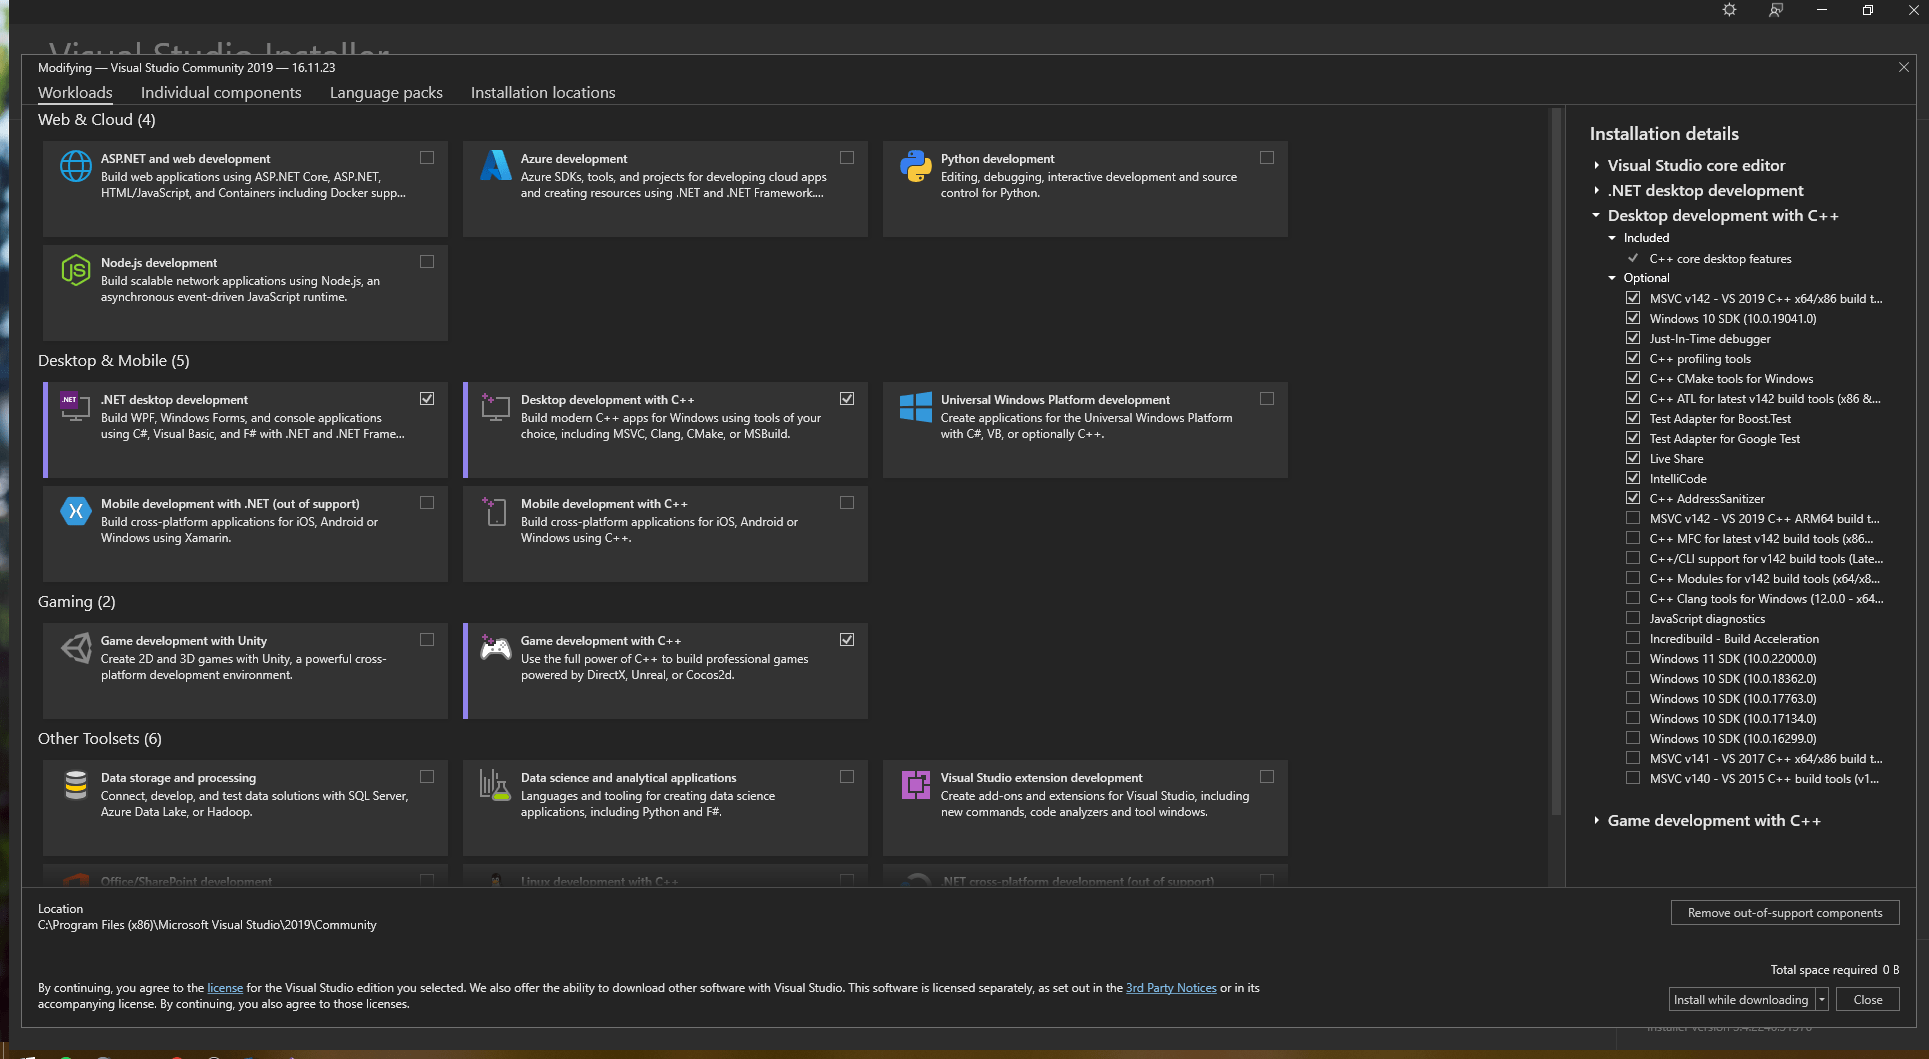Image resolution: width=1929 pixels, height=1059 pixels.
Task: Uncheck the Game development with C++ workload
Action: tap(847, 640)
